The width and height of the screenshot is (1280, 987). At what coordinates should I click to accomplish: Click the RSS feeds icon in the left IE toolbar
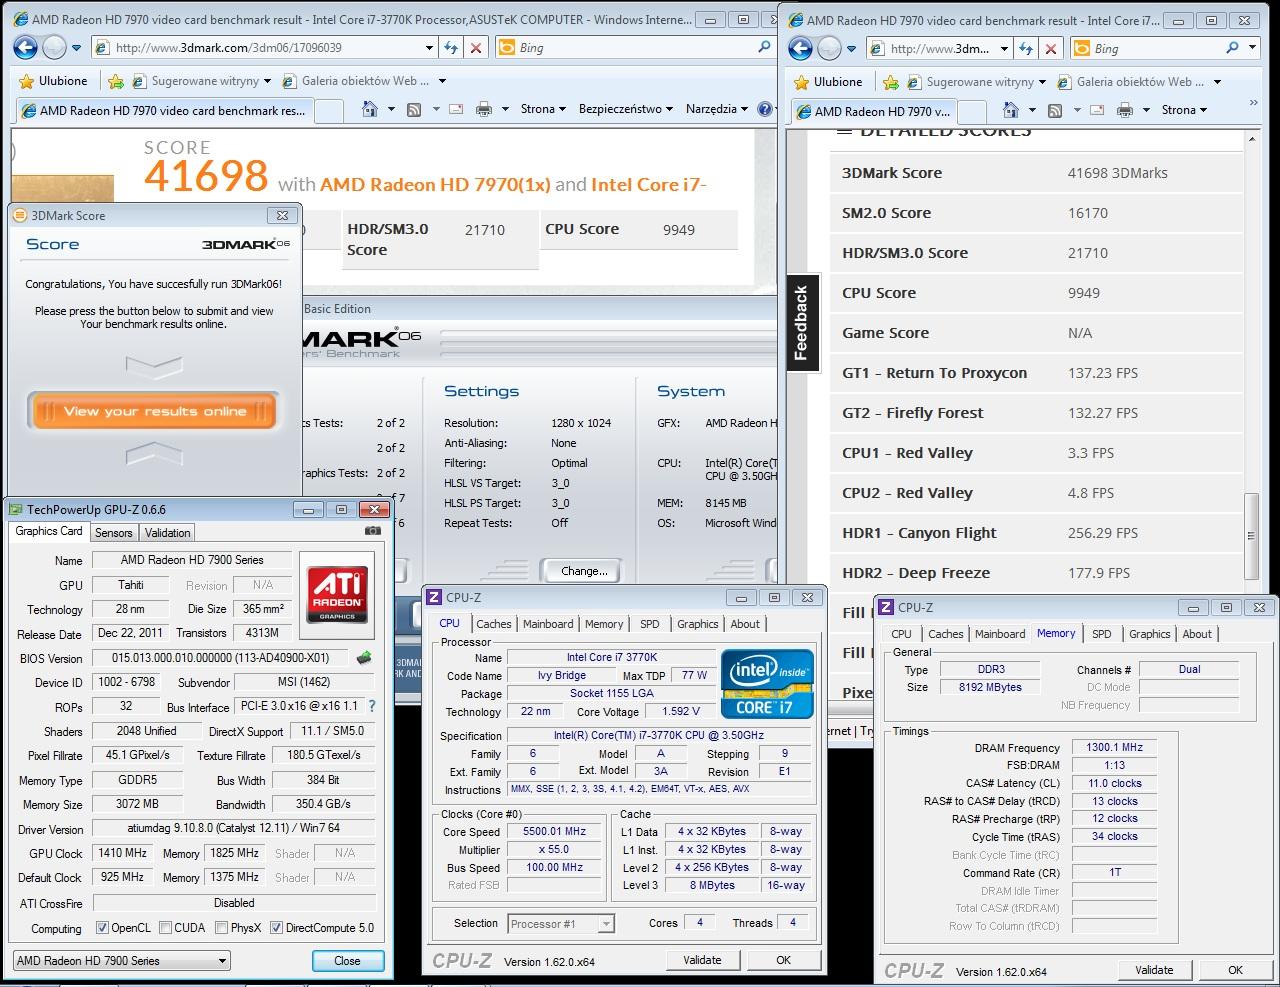click(x=414, y=109)
